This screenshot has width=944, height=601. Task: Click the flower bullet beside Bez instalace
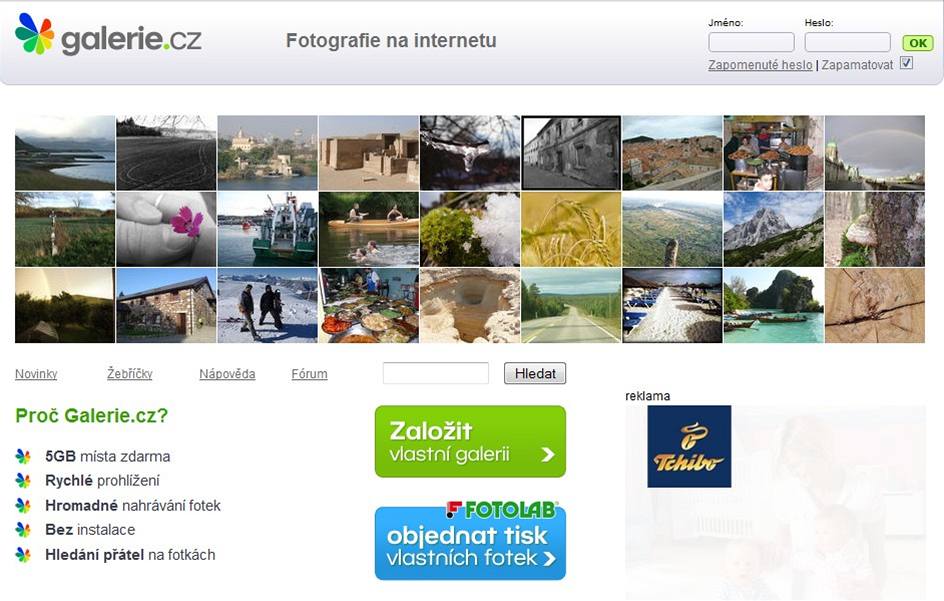coord(23,530)
